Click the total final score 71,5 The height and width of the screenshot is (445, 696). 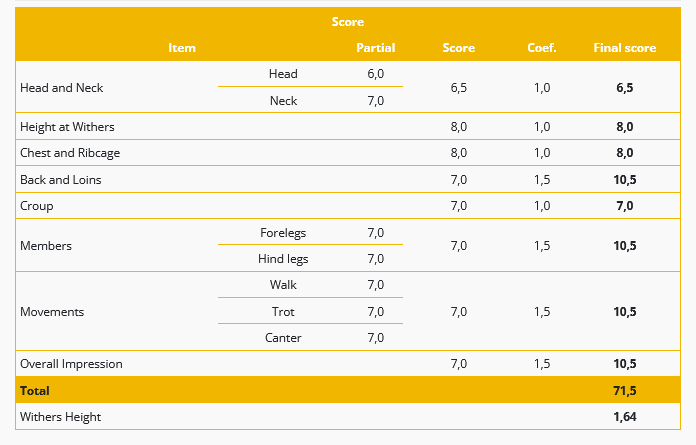tap(625, 390)
